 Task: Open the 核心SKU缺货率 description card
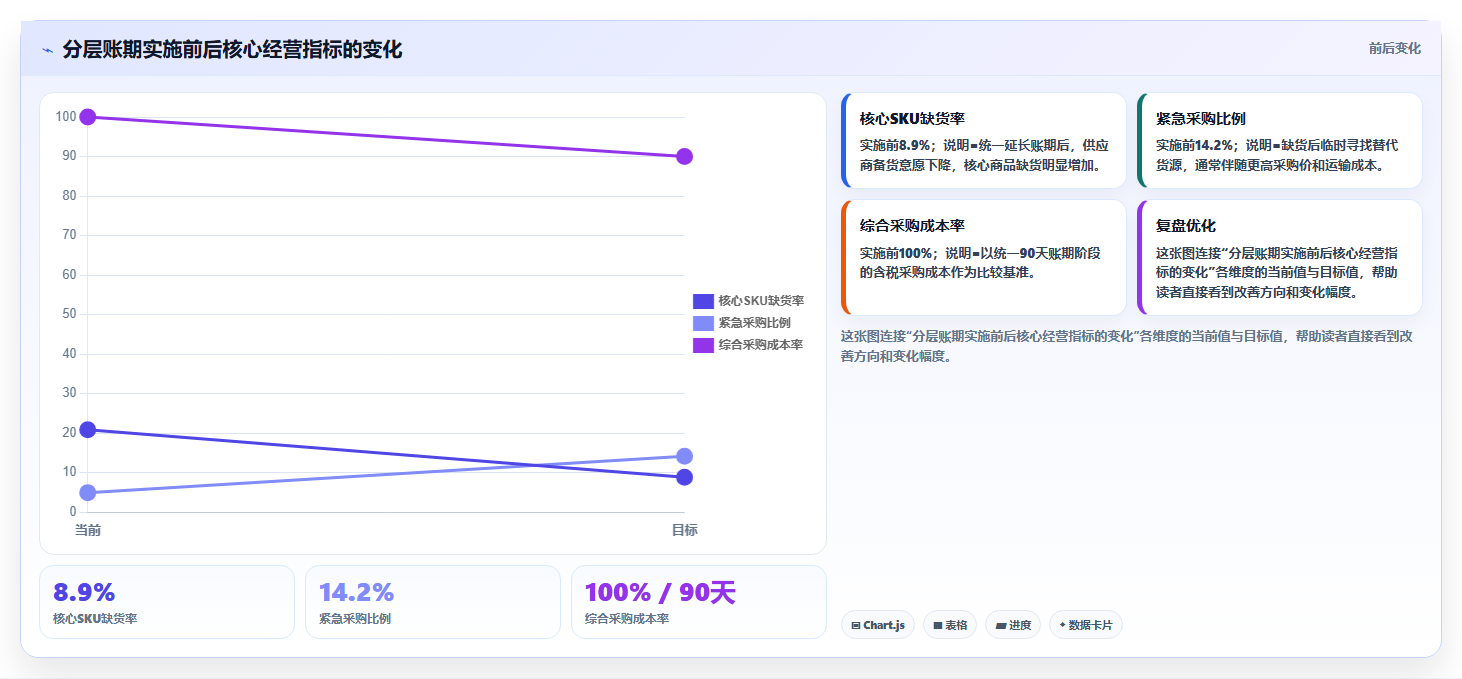click(984, 141)
